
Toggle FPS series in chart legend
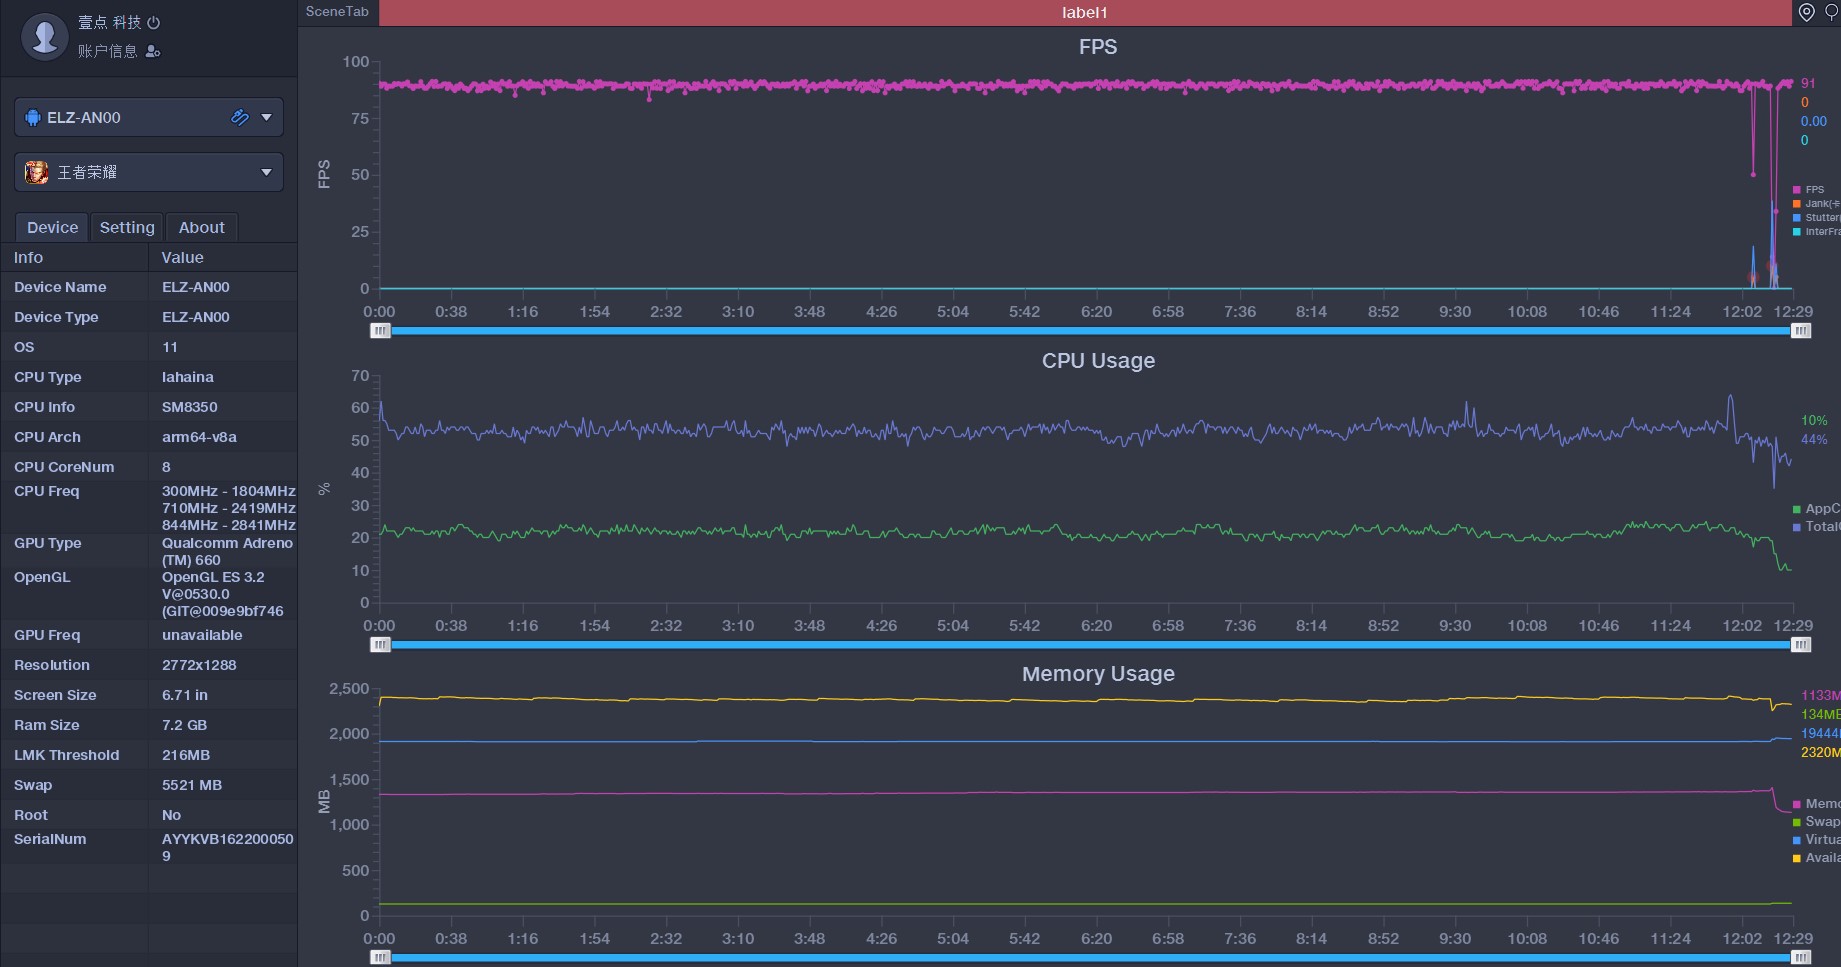[1810, 189]
